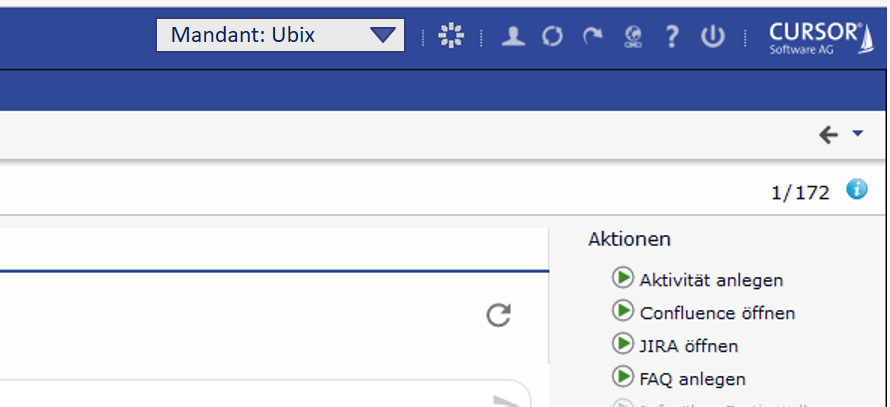Click the power logout icon
Image resolution: width=890 pixels, height=407 pixels.
click(711, 37)
